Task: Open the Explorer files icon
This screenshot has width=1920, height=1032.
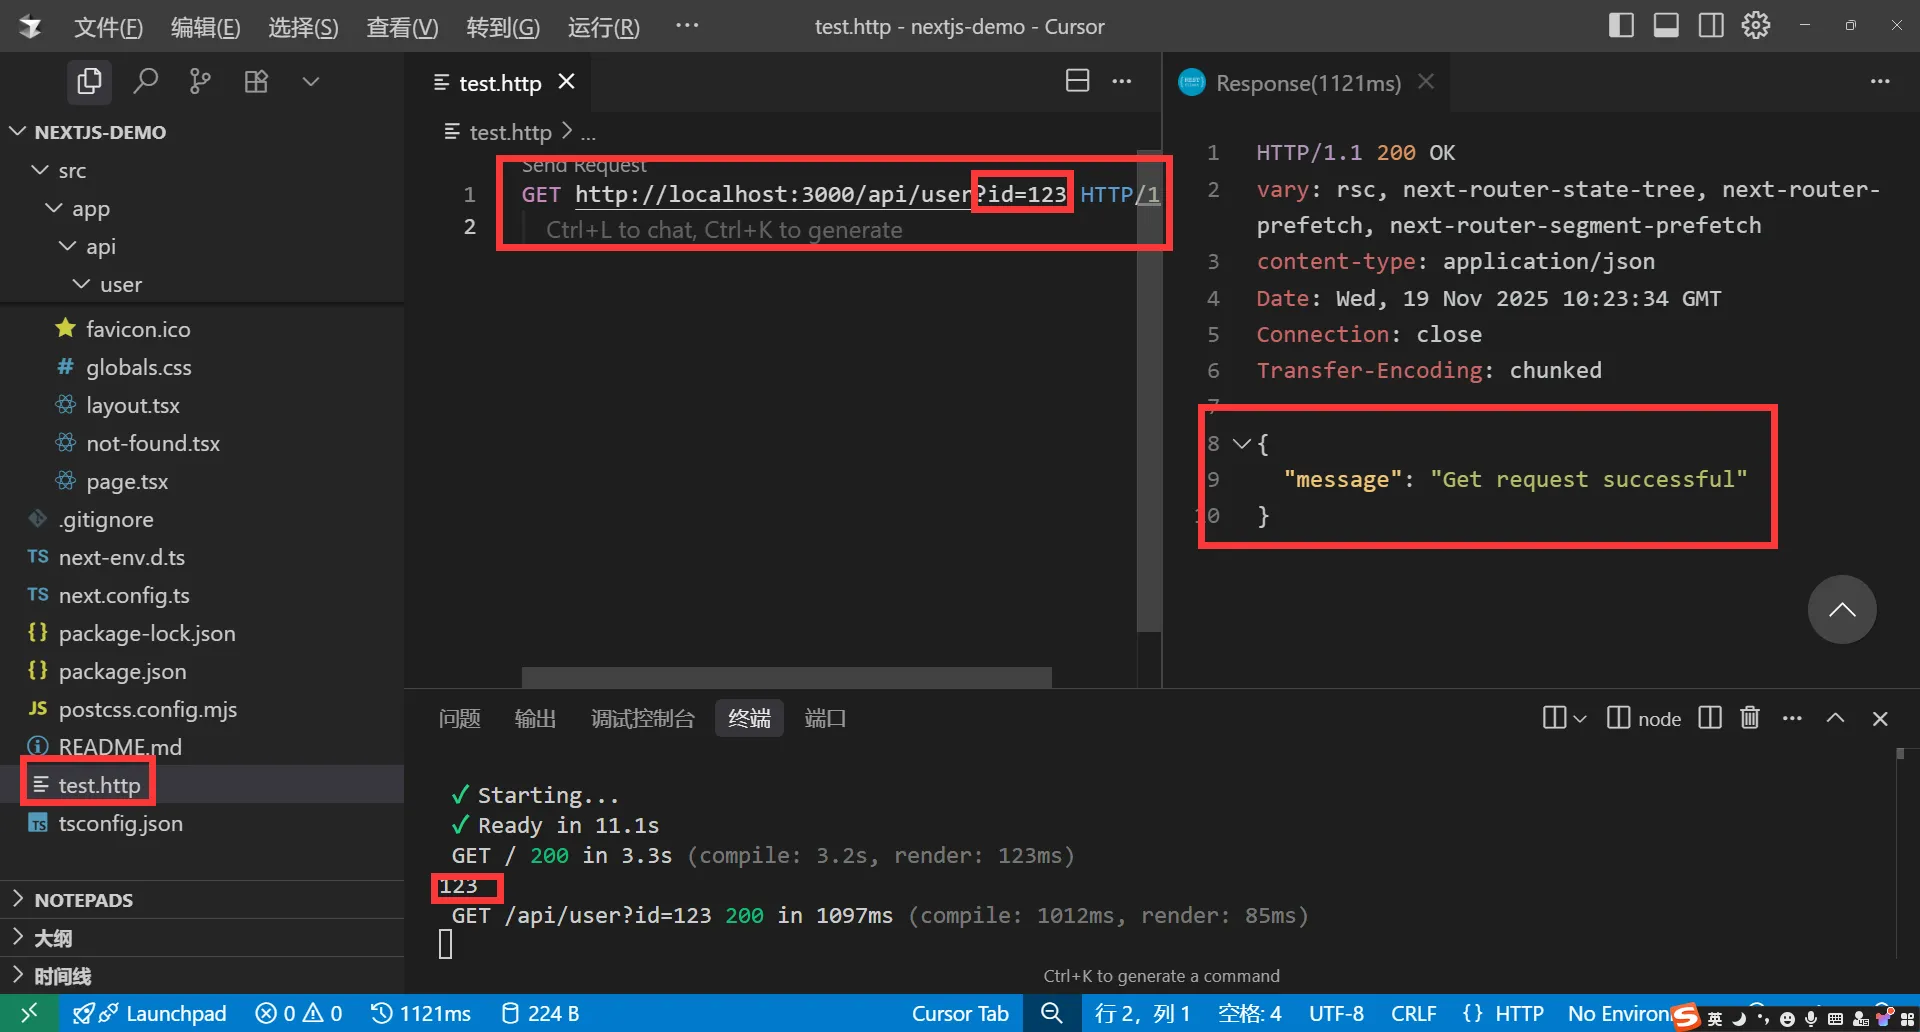Action: [x=89, y=81]
